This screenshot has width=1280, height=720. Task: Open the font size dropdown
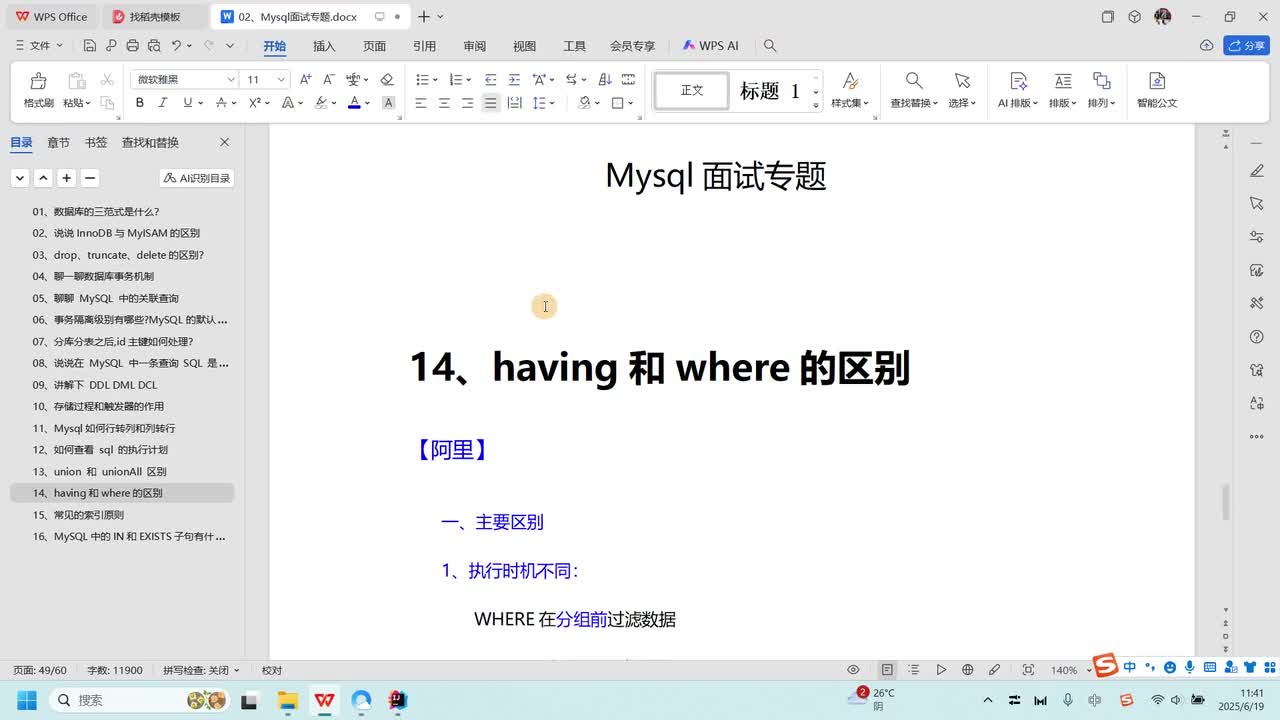click(x=282, y=79)
